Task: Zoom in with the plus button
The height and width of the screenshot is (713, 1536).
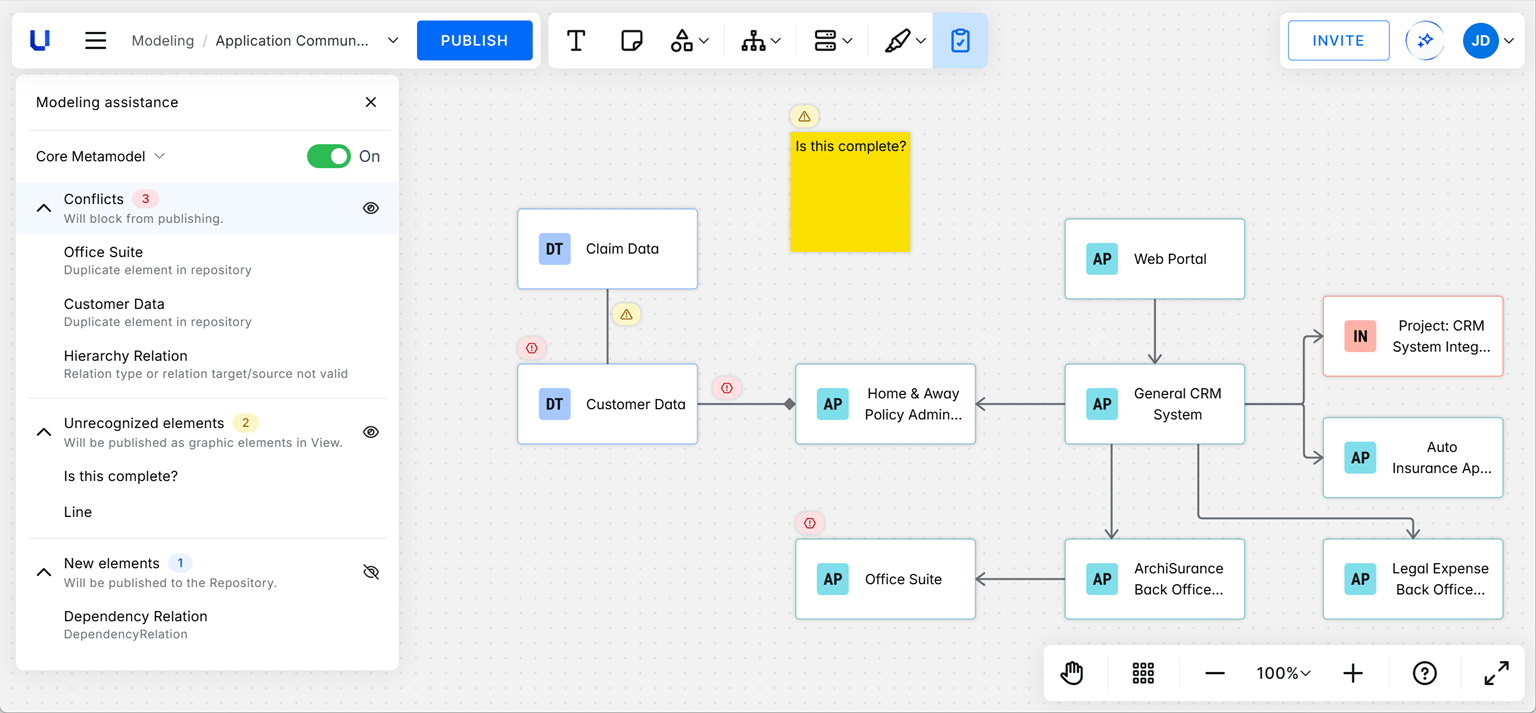Action: pyautogui.click(x=1353, y=673)
